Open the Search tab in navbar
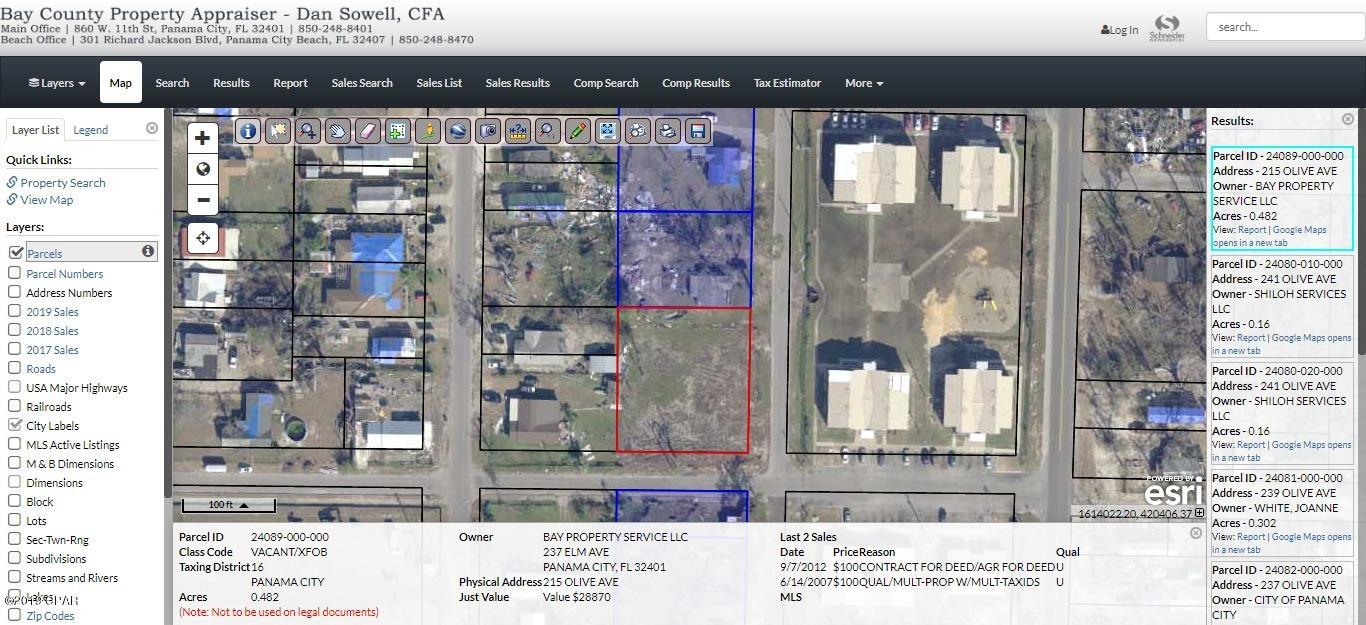The width and height of the screenshot is (1366, 625). coord(172,83)
